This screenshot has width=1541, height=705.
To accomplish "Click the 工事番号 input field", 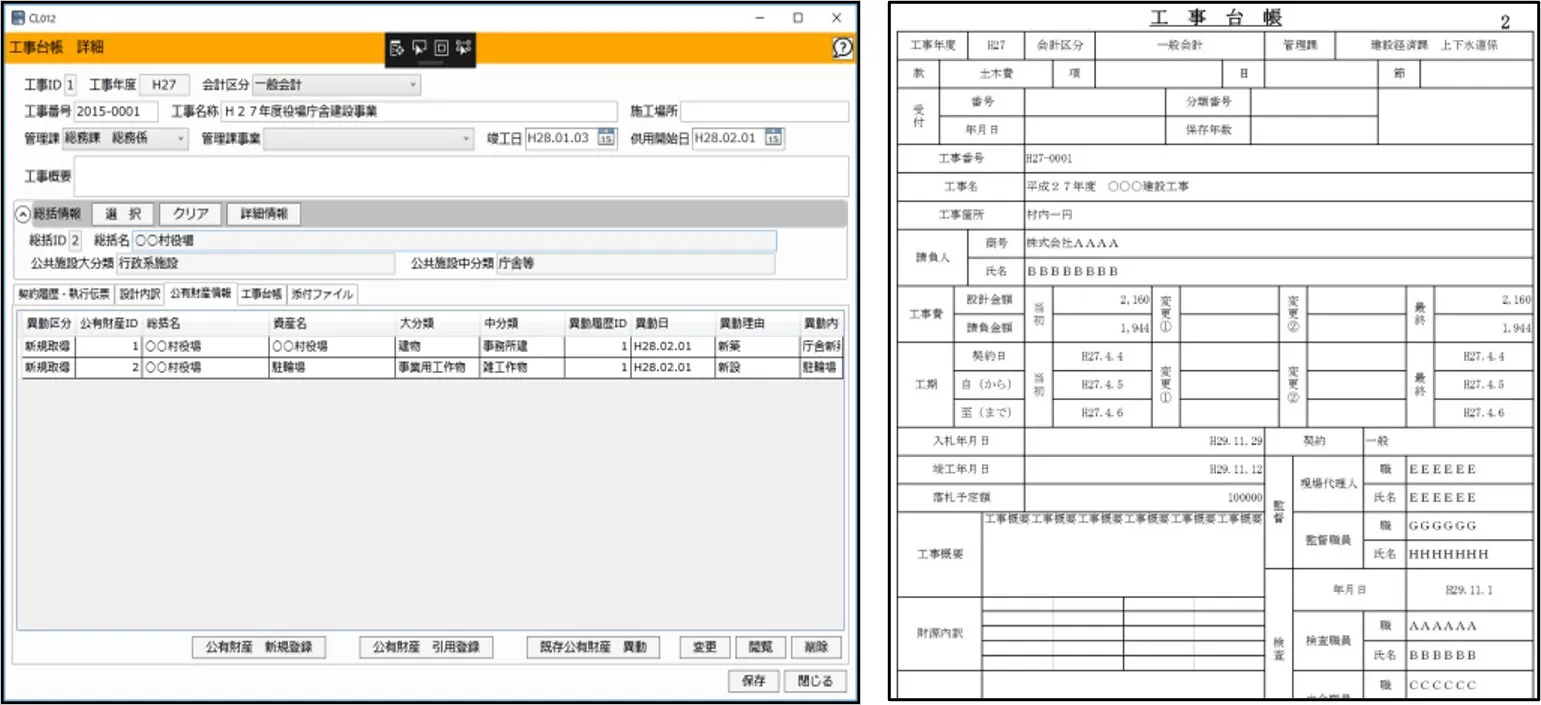I will tap(117, 111).
